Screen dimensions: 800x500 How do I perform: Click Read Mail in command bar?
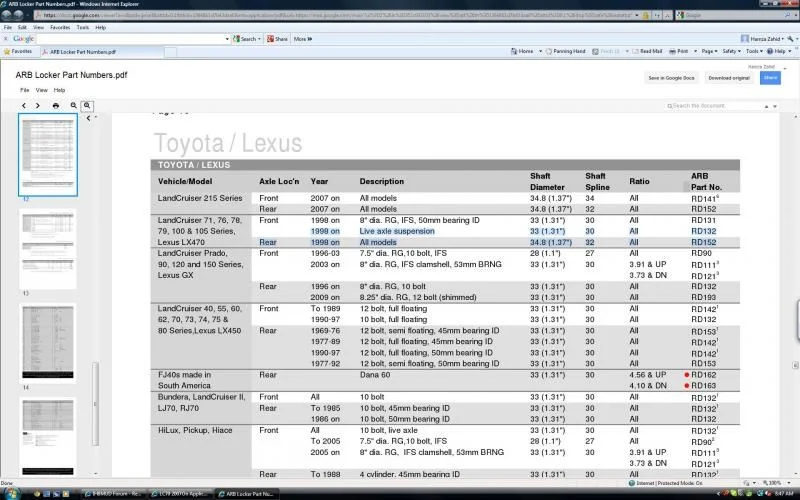click(646, 52)
